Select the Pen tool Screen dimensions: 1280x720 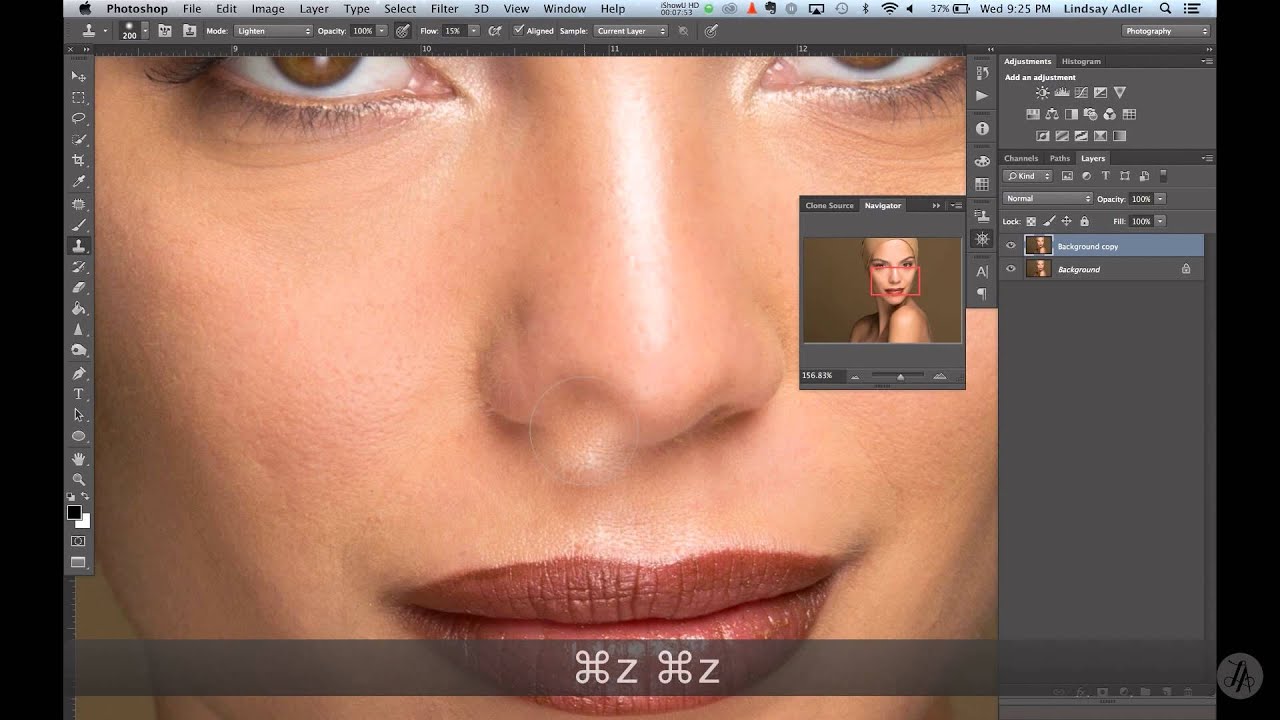coord(79,373)
